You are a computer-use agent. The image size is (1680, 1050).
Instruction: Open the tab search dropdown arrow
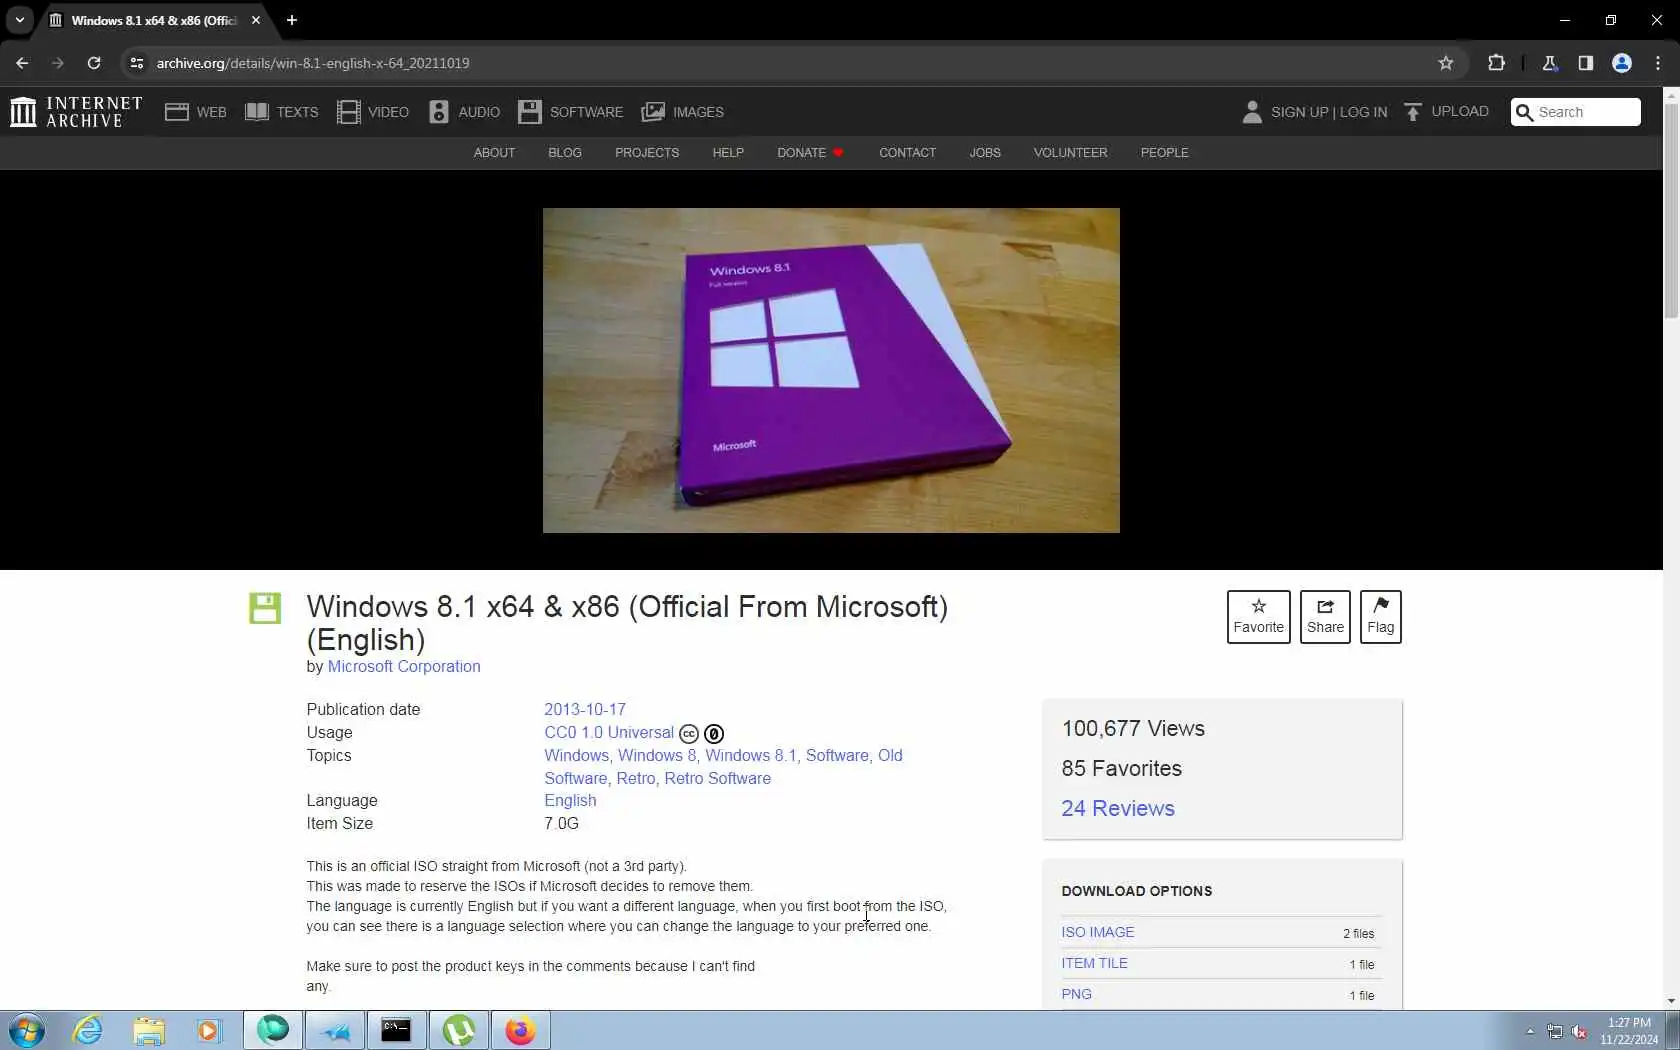(19, 20)
